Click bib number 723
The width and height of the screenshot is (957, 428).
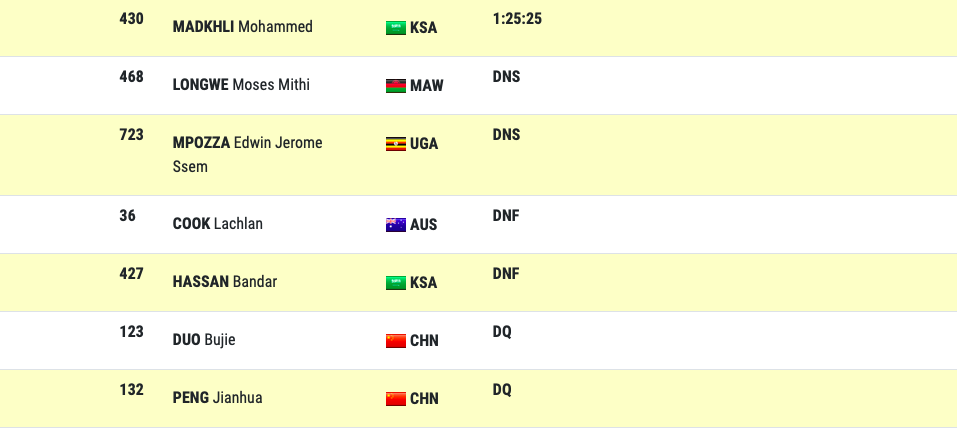[x=131, y=135]
